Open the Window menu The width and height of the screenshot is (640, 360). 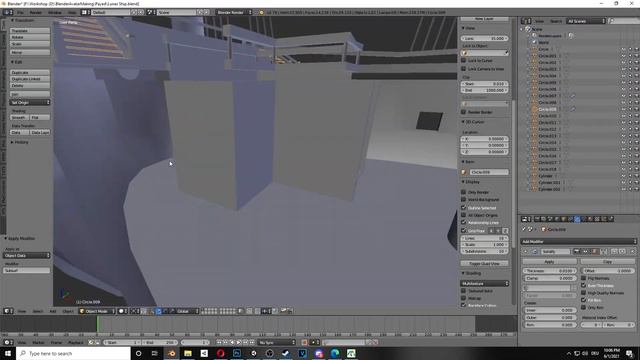point(55,12)
